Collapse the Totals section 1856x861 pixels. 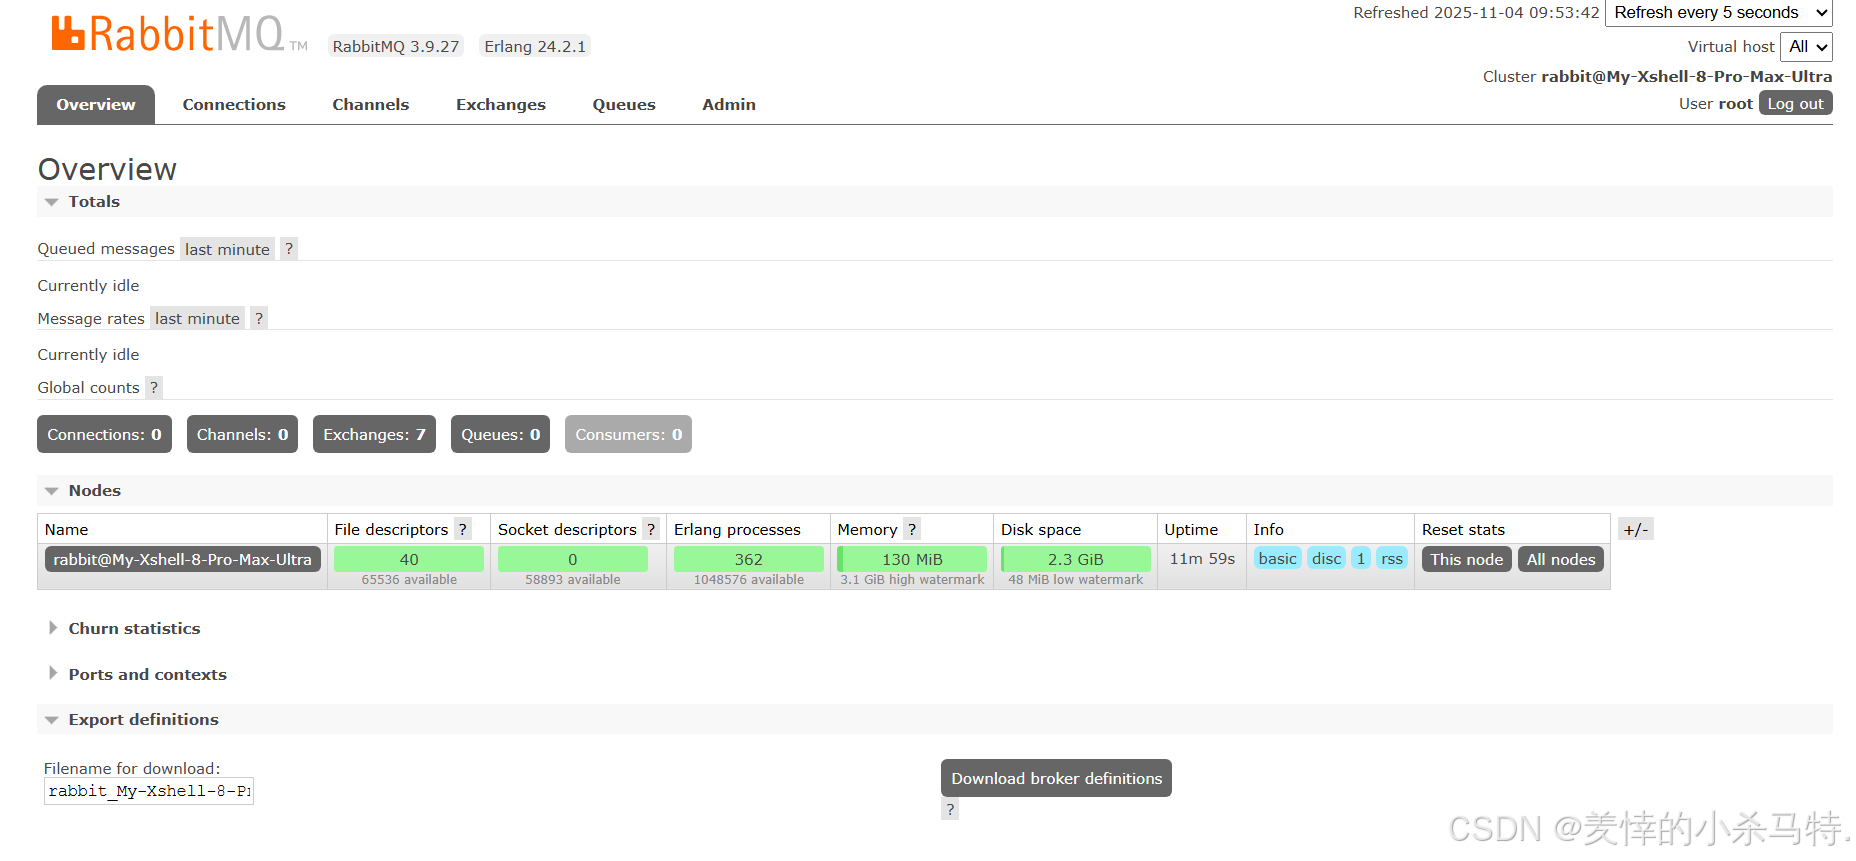tap(93, 202)
